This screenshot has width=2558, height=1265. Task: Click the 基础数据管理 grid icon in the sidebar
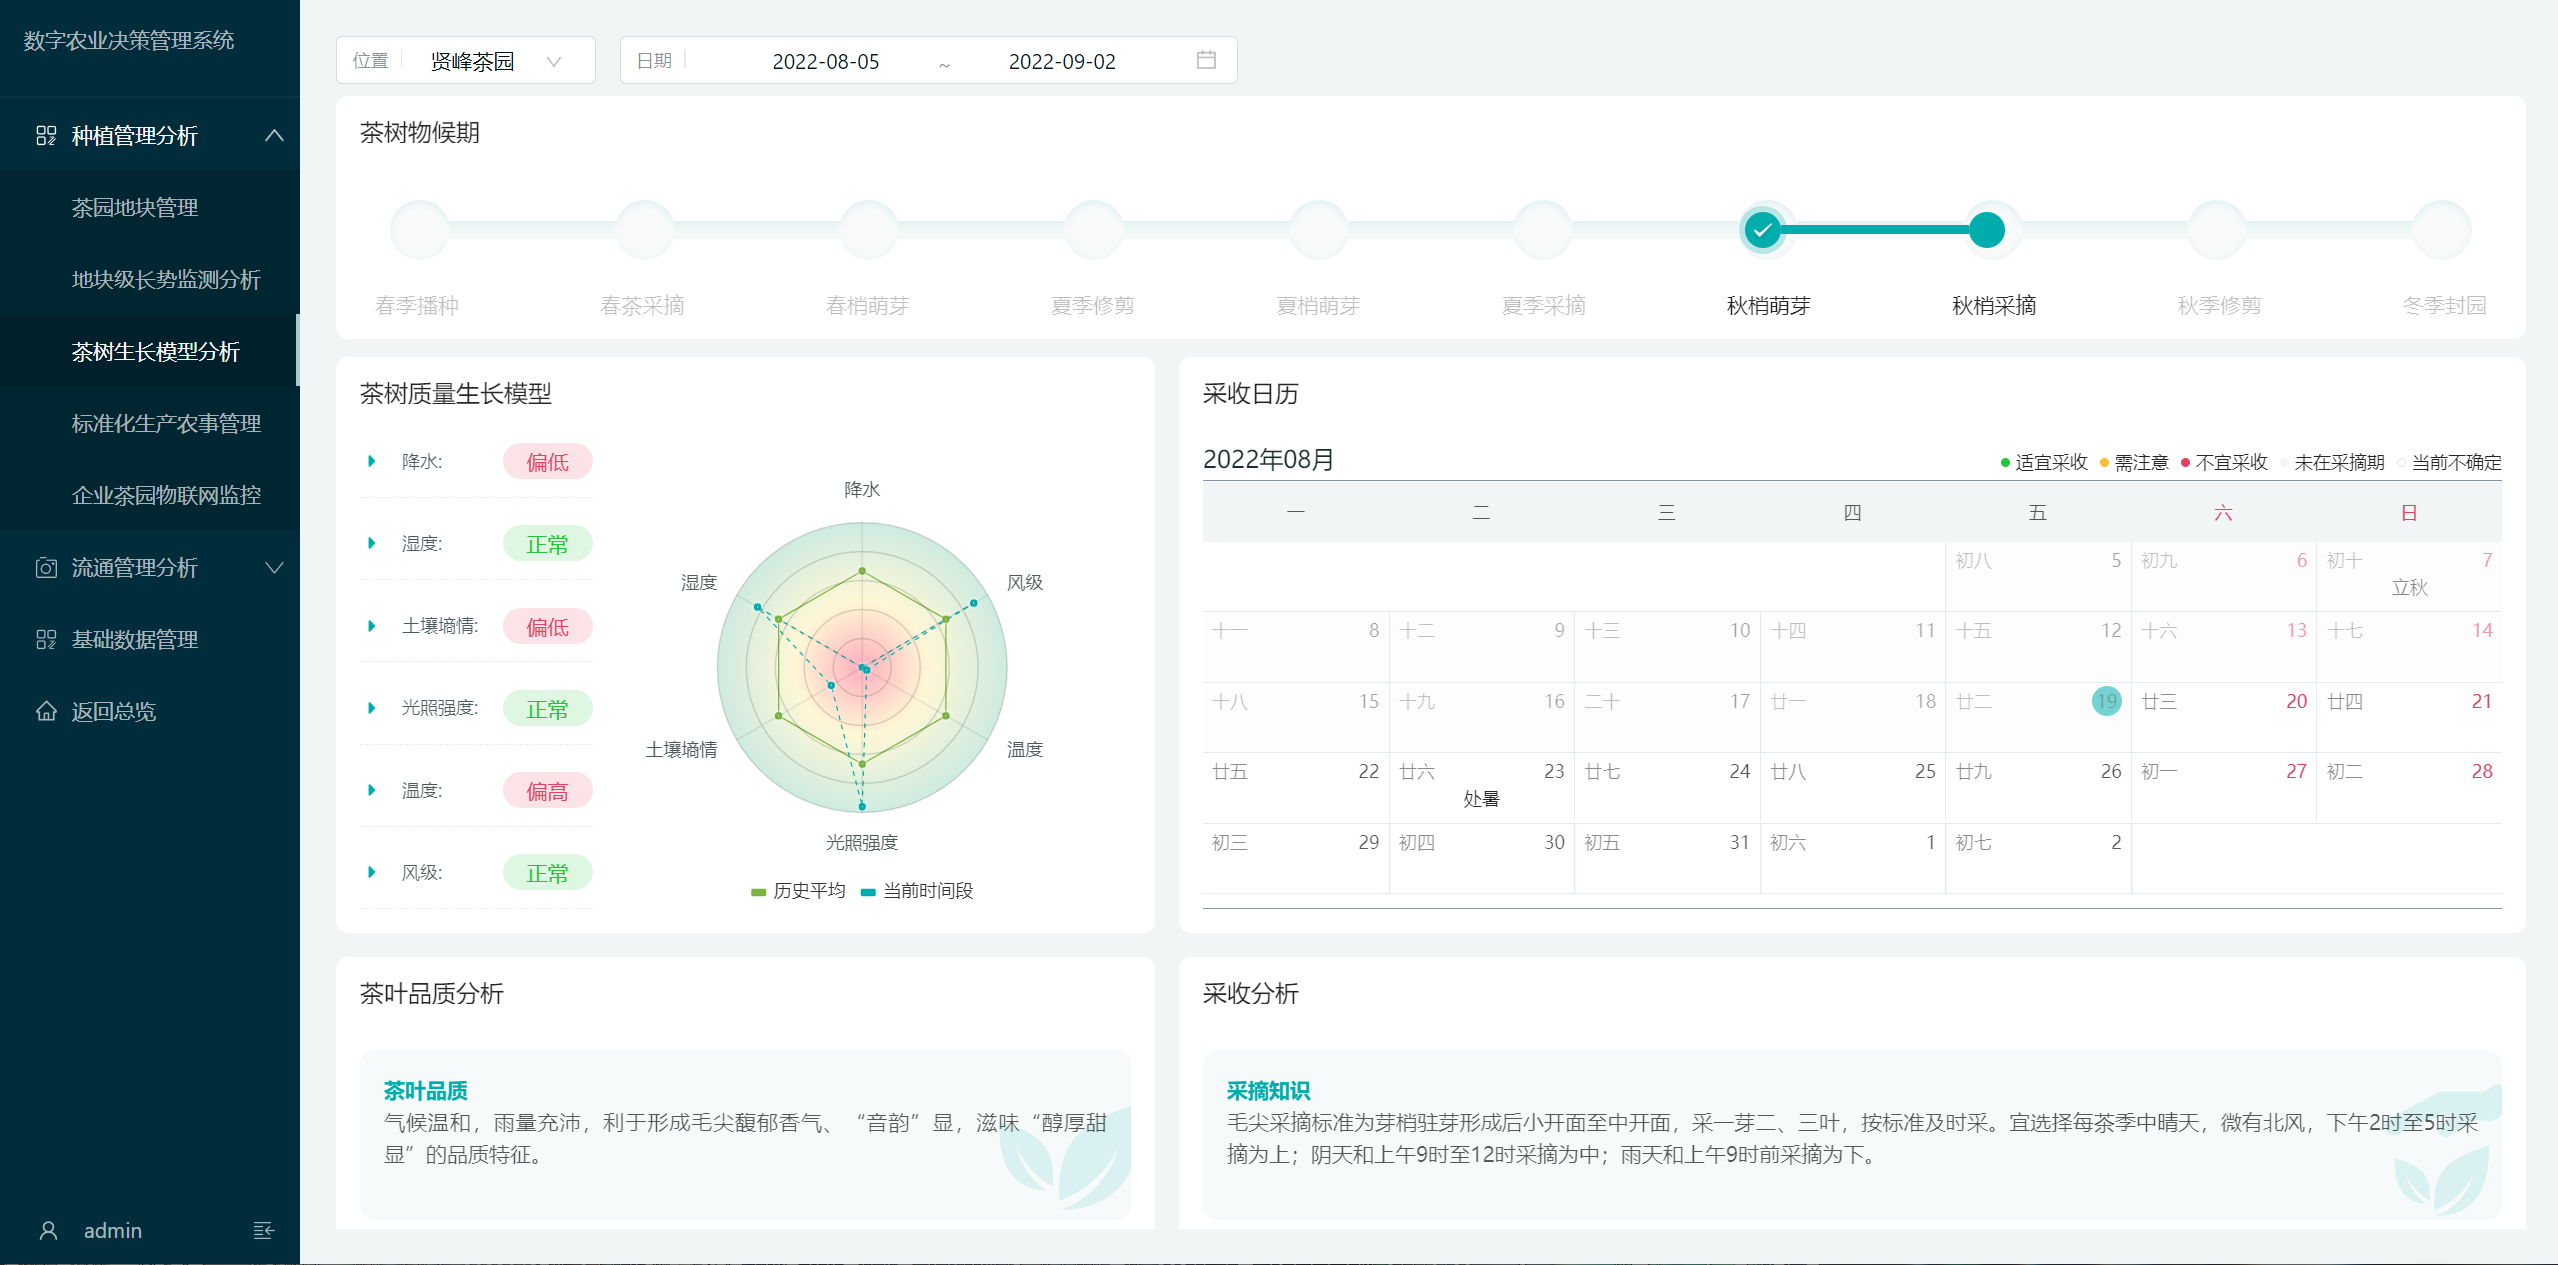tap(46, 640)
